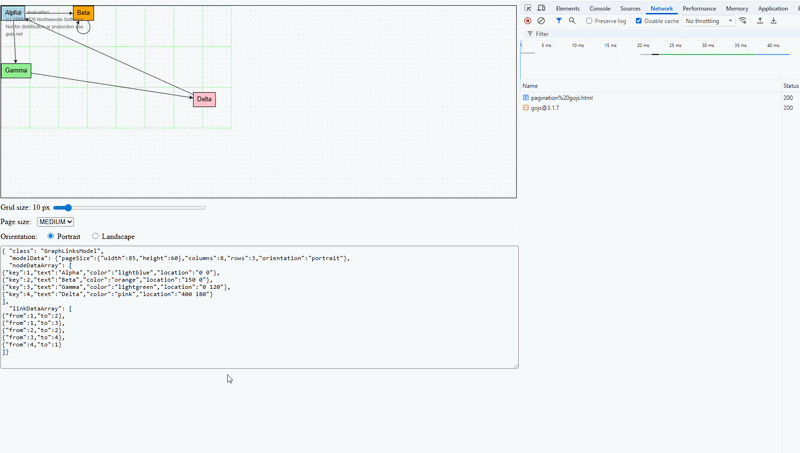Click the pink Delta node
This screenshot has height=453, width=800.
pos(204,99)
